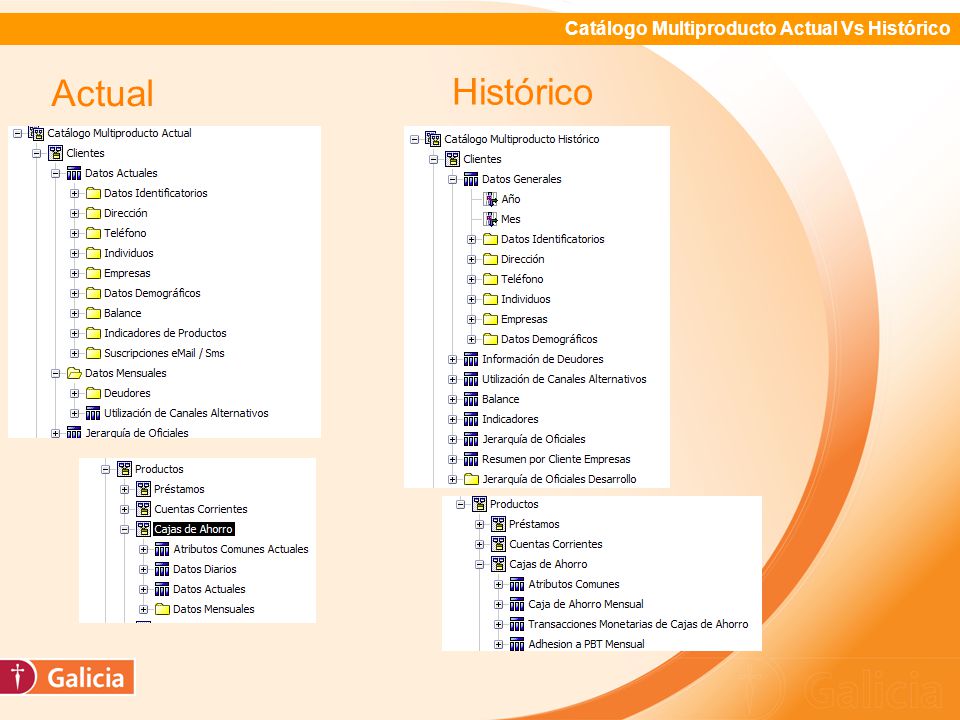Click the Datos Generales table icon
This screenshot has height=720, width=960.
(470, 179)
